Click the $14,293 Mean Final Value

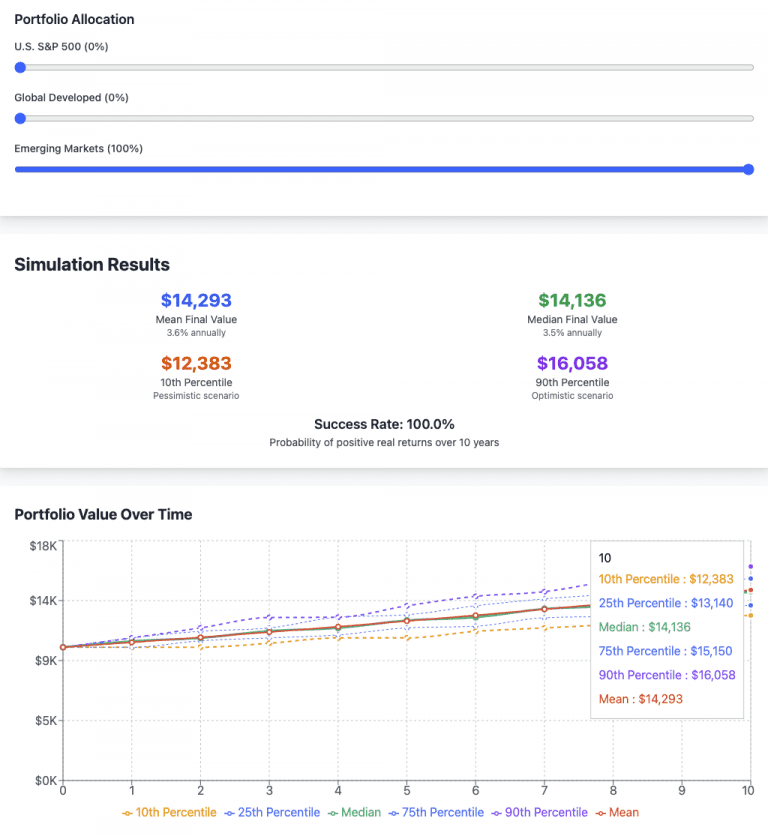[x=196, y=300]
